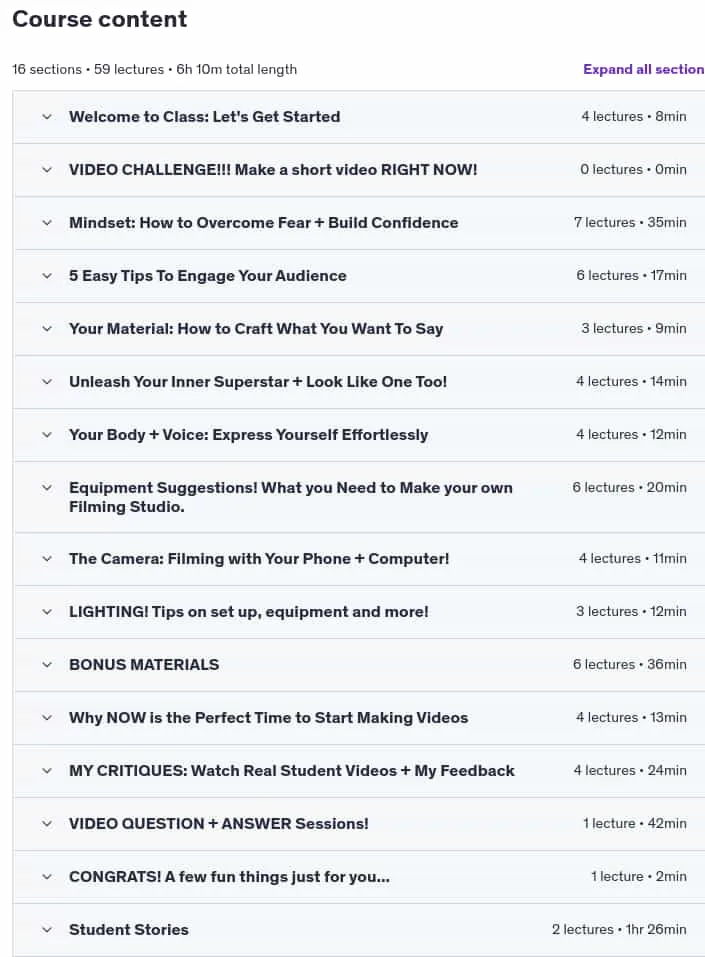Expand chevron for Mindset section

coord(47,223)
